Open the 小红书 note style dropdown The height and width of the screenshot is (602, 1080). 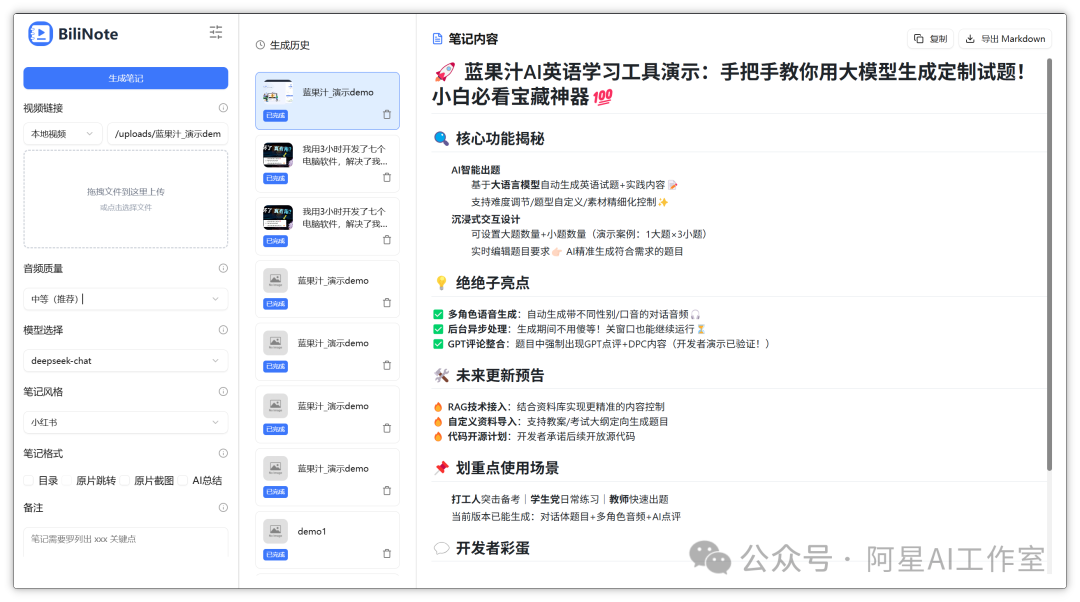click(x=125, y=422)
